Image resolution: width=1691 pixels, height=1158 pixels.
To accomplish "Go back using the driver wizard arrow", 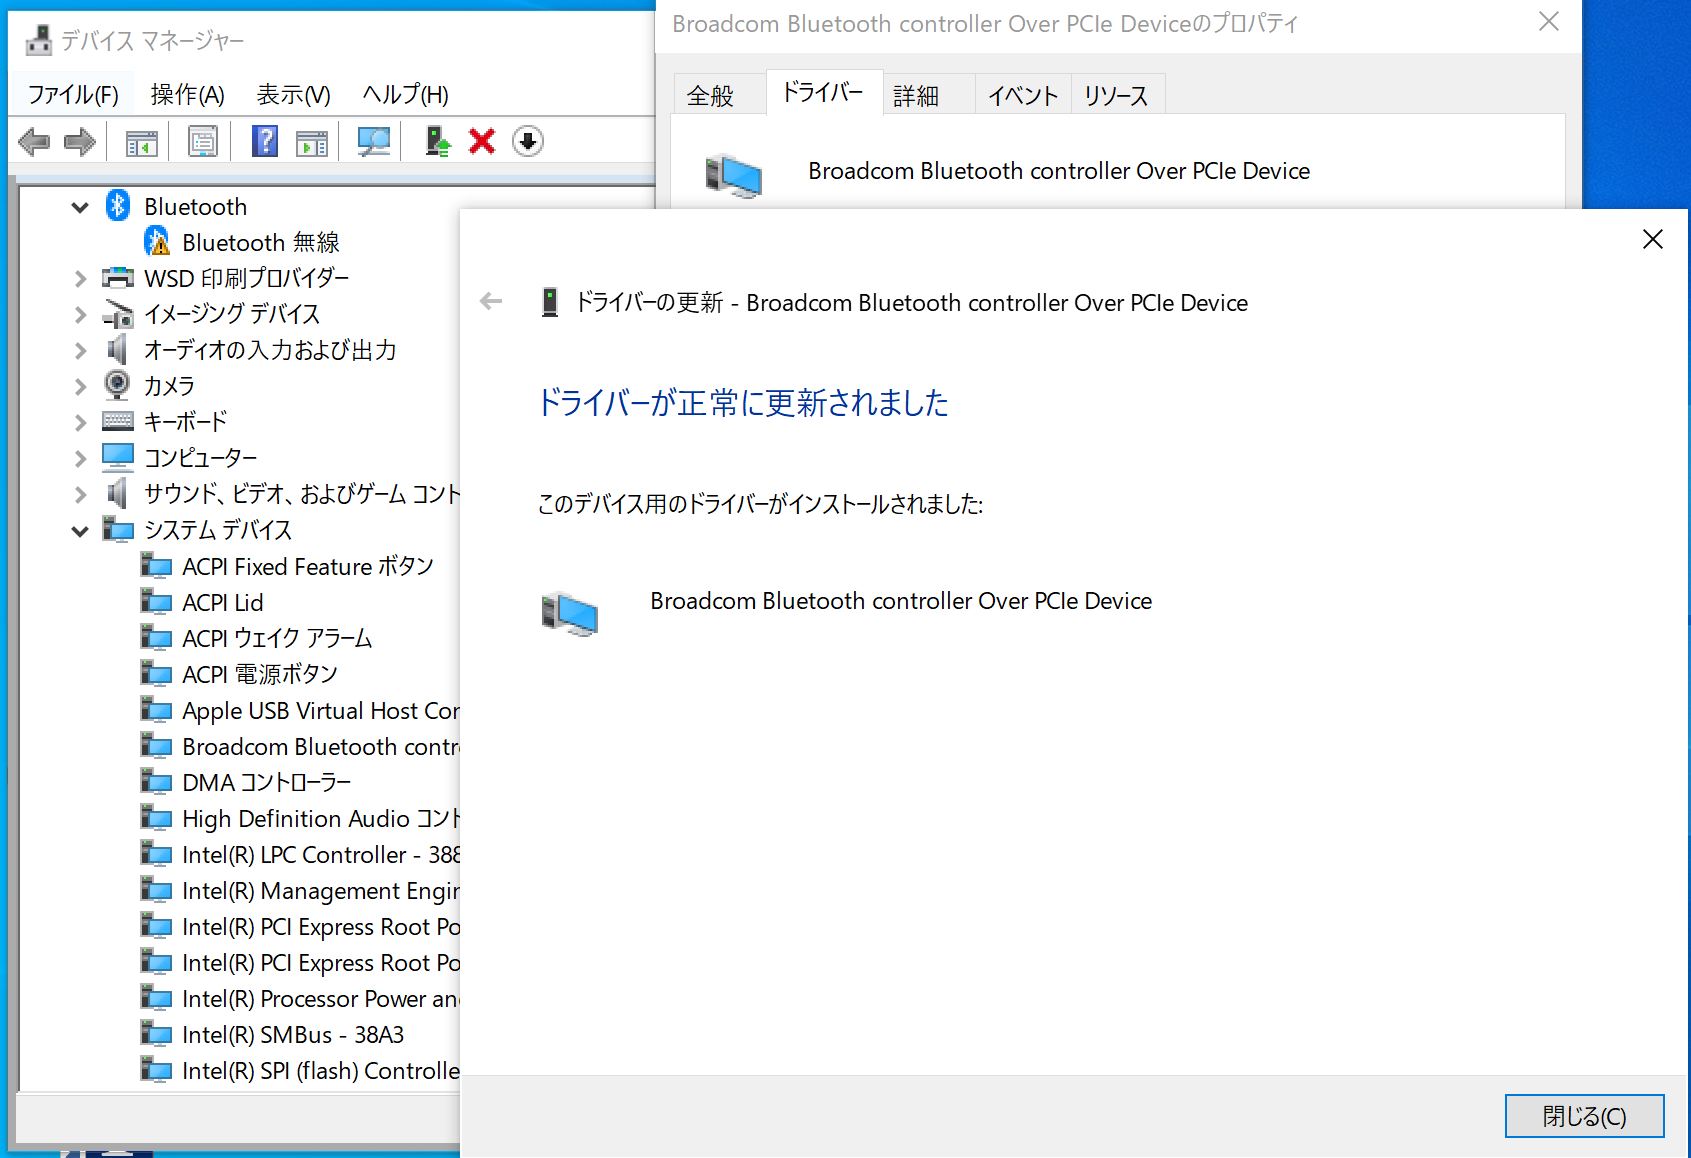I will tap(491, 301).
